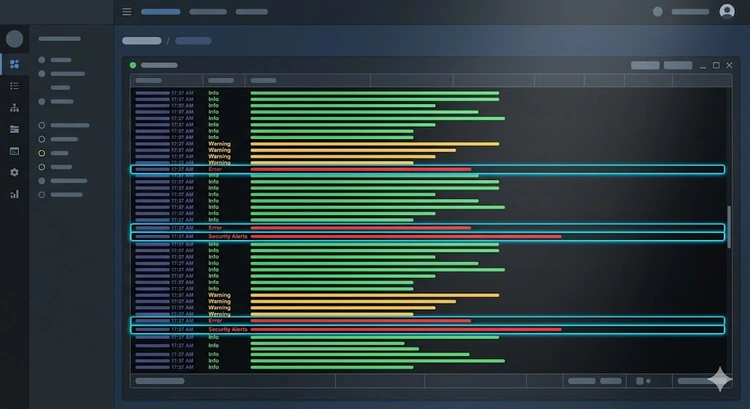The height and width of the screenshot is (409, 750).
Task: Open the hierarchy tree icon in the left rail
Action: (x=14, y=108)
